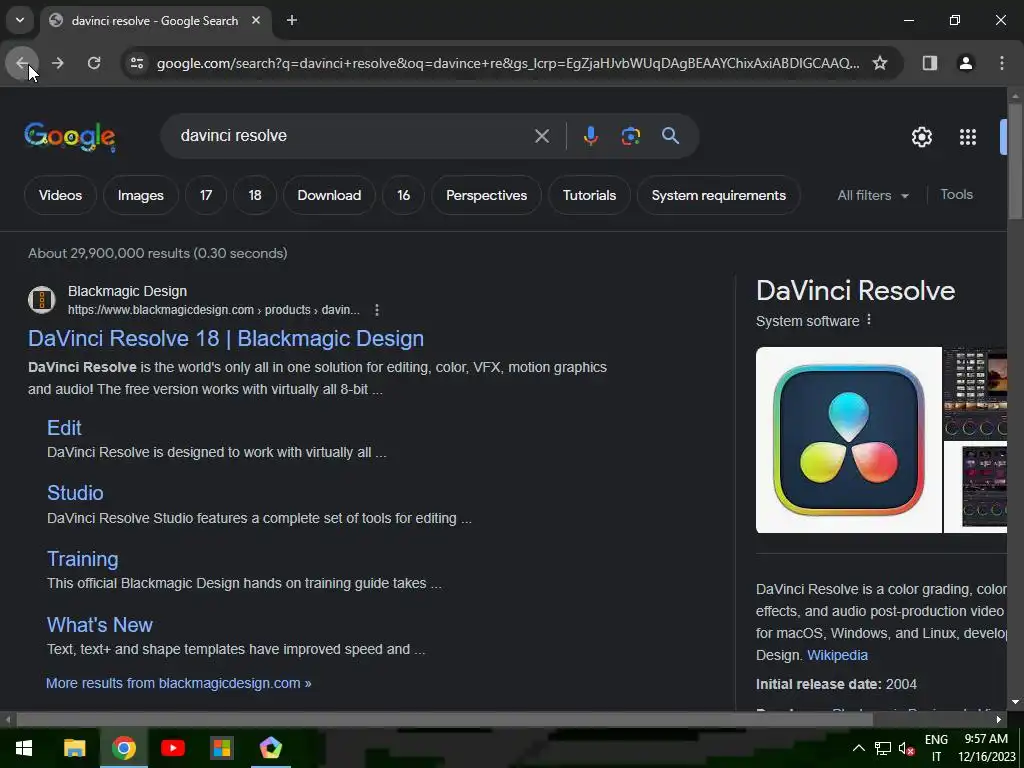The height and width of the screenshot is (768, 1024).
Task: Reload the page with the refresh icon
Action: [94, 63]
